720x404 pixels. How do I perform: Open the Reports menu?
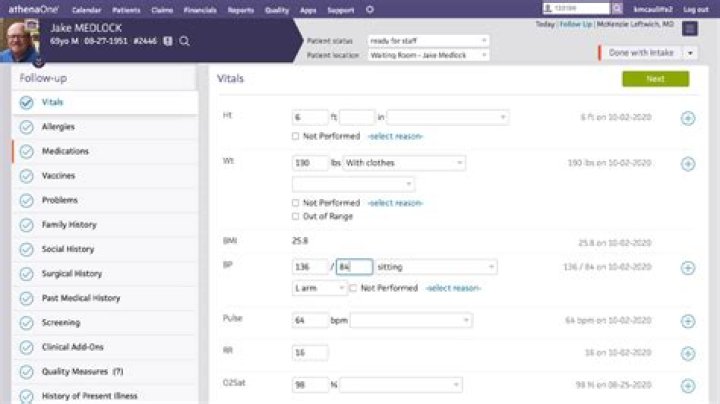point(240,9)
